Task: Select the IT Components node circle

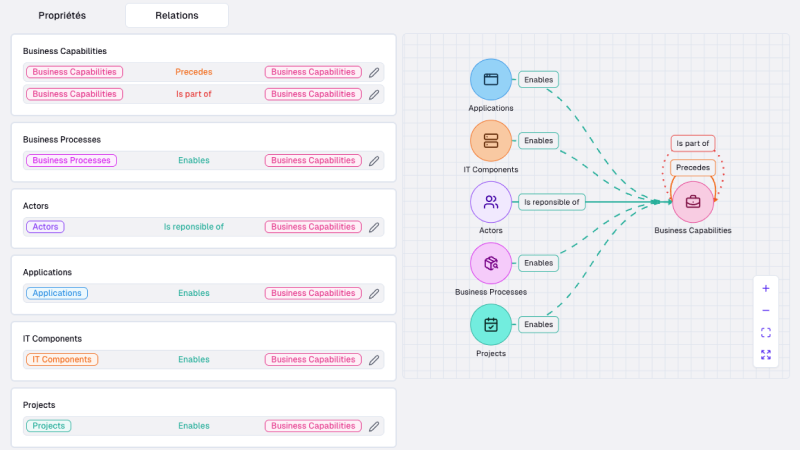Action: pos(490,141)
